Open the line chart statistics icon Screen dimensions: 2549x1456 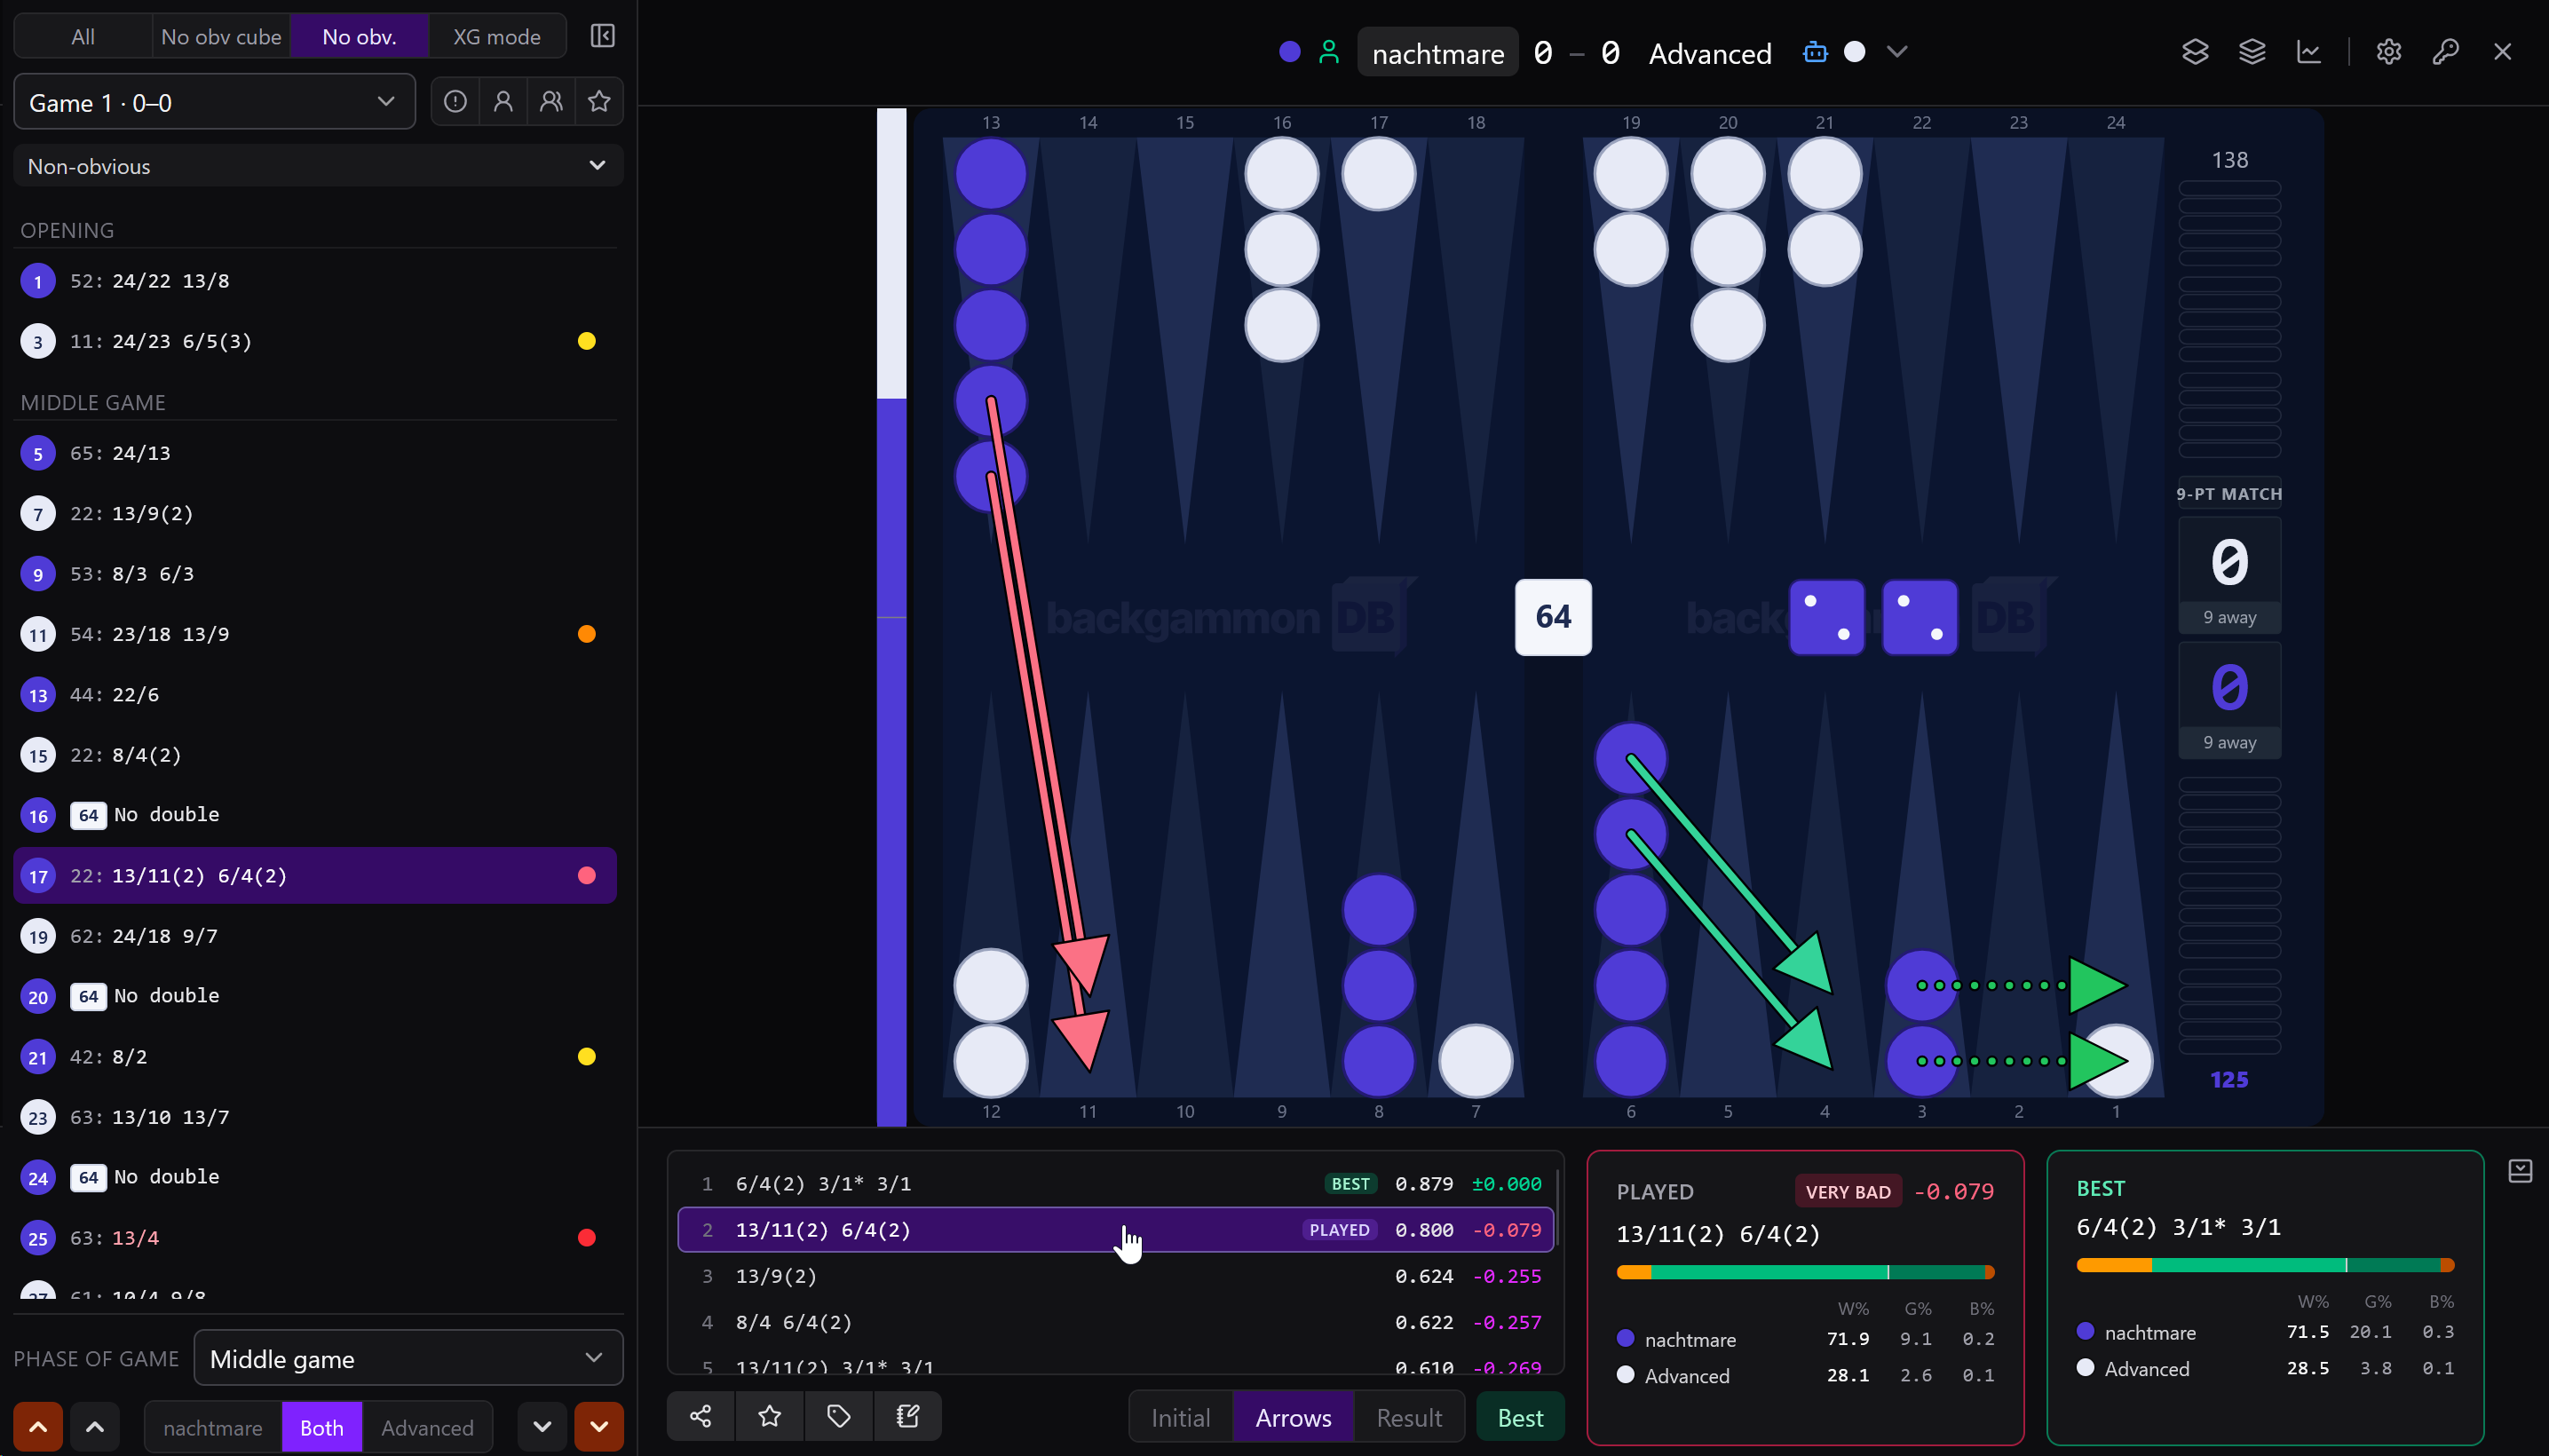(x=2309, y=52)
